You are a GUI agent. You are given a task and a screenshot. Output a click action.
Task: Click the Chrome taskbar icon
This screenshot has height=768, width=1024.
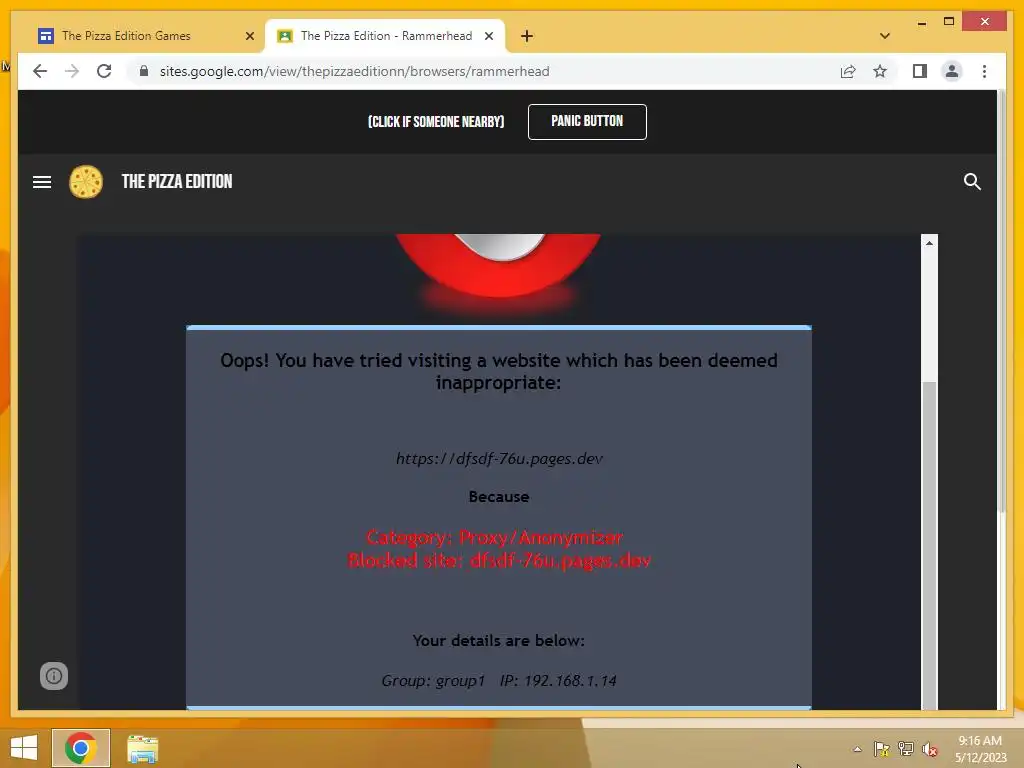pyautogui.click(x=81, y=748)
